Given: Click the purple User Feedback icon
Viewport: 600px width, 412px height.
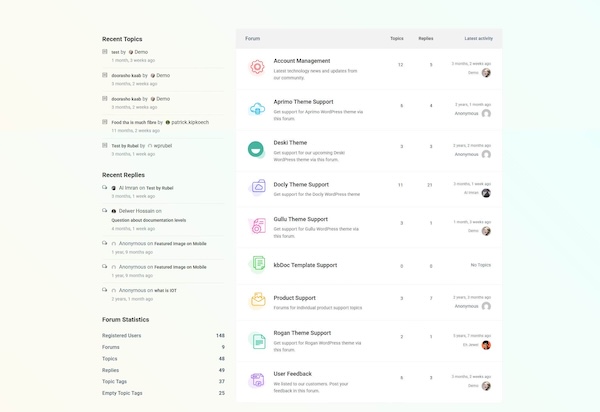Looking at the screenshot, I should click(x=257, y=380).
